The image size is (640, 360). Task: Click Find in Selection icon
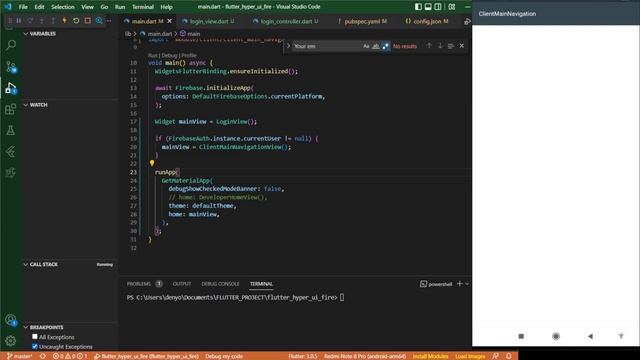pos(451,46)
